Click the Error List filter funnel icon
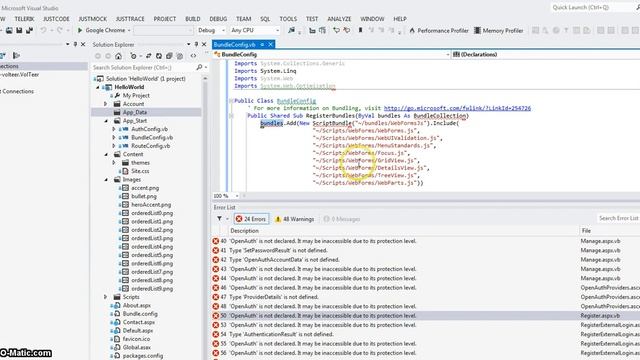This screenshot has width=640, height=360. (x=220, y=219)
